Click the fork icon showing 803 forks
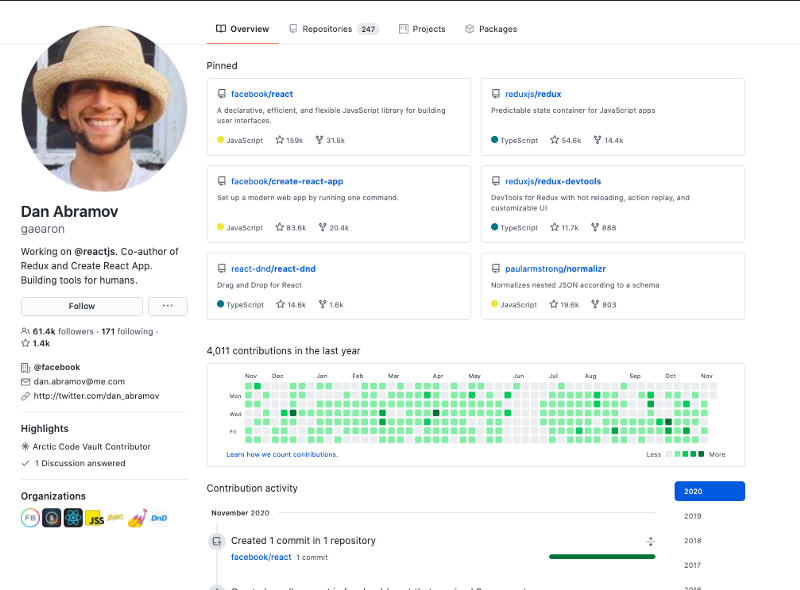Viewport: 800px width, 590px height. pyautogui.click(x=595, y=304)
